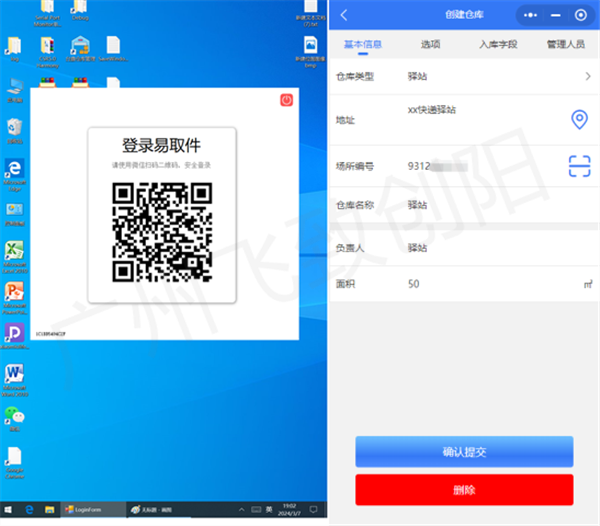Click the login QR code image

(162, 232)
